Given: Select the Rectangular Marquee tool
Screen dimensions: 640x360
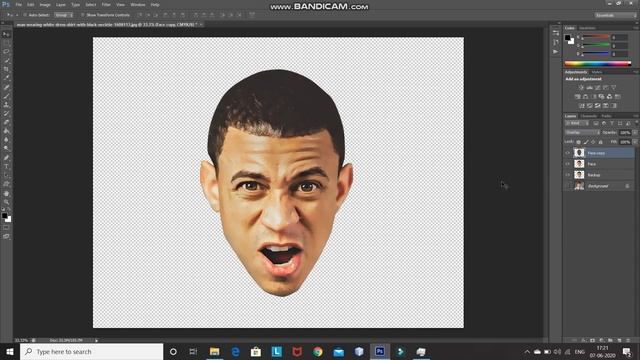Looking at the screenshot, I should click(x=6, y=43).
